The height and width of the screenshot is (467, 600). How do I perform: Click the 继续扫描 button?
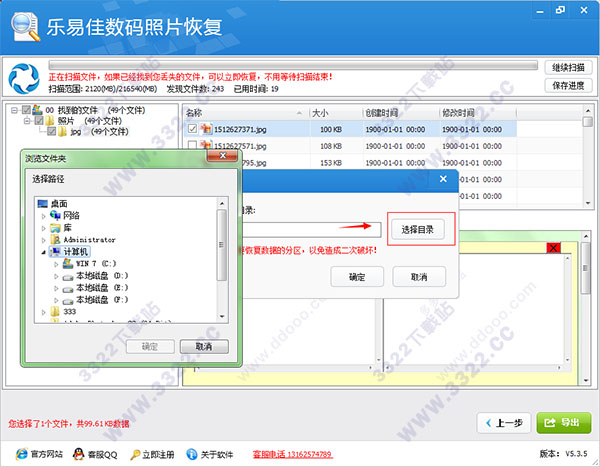click(568, 68)
